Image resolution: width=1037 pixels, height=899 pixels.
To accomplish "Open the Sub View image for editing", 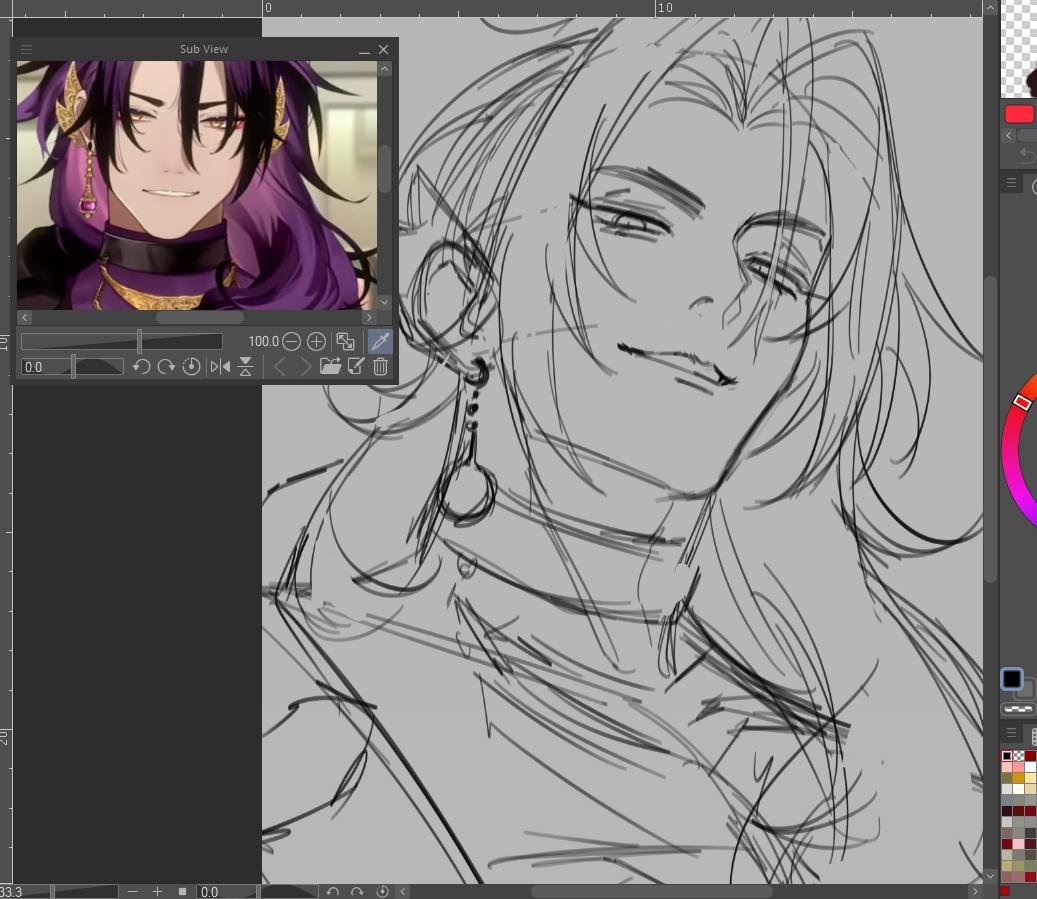I will click(355, 366).
